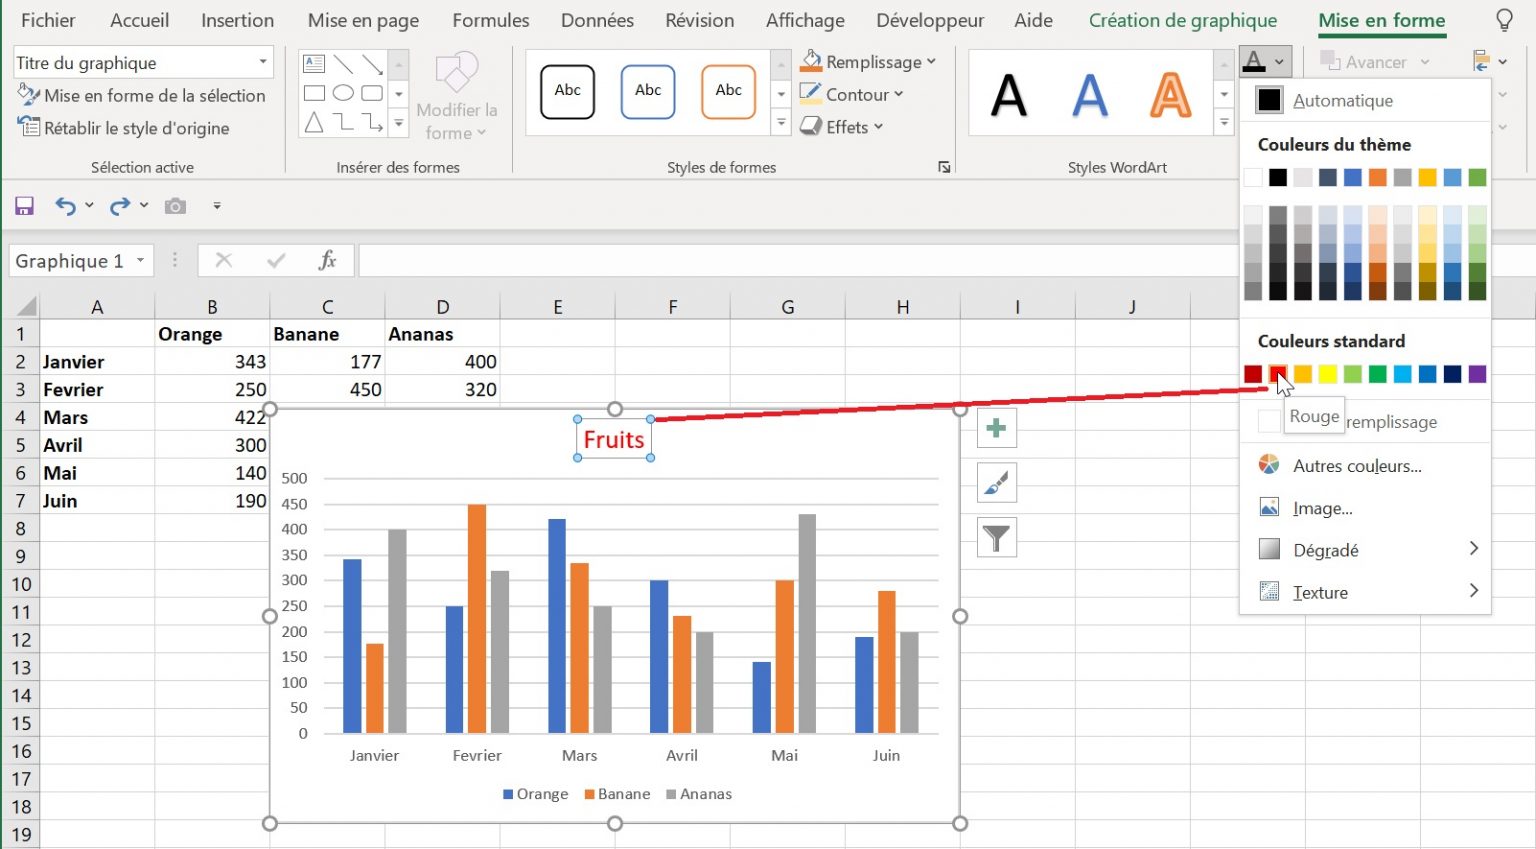Open chart filters funnel button

pyautogui.click(x=996, y=538)
